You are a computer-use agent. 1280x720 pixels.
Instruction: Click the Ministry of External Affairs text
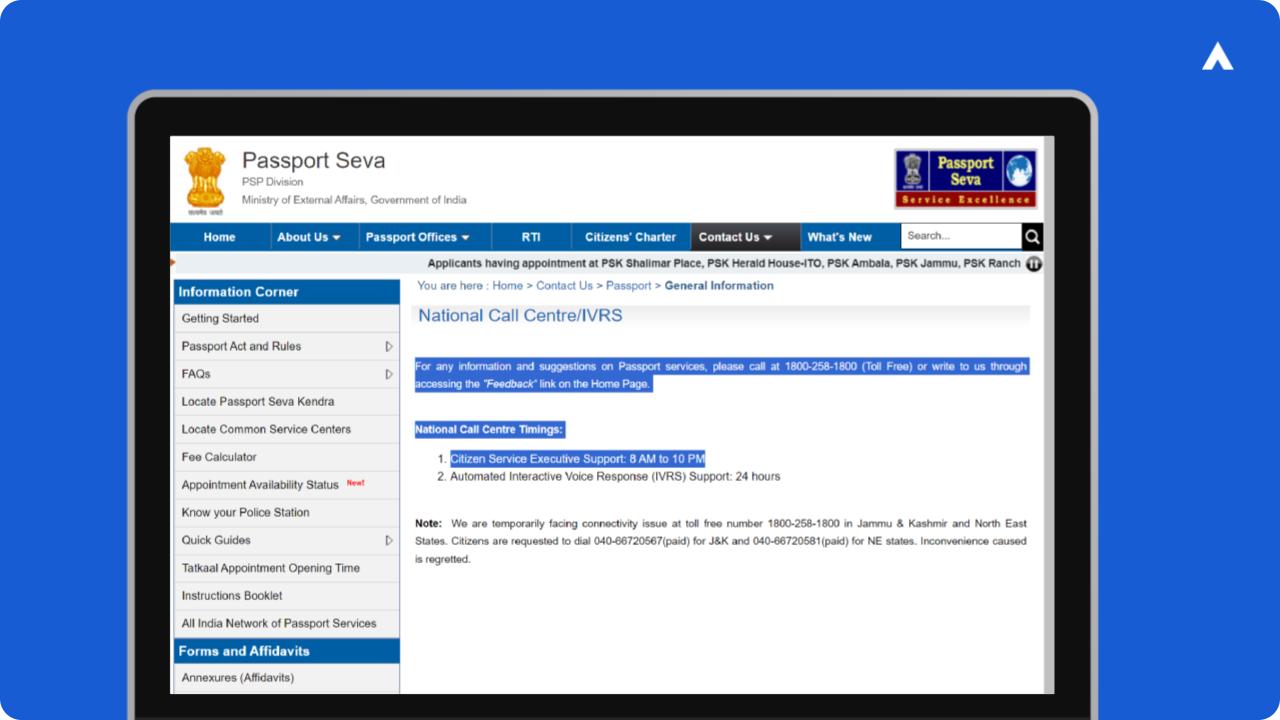(x=354, y=200)
